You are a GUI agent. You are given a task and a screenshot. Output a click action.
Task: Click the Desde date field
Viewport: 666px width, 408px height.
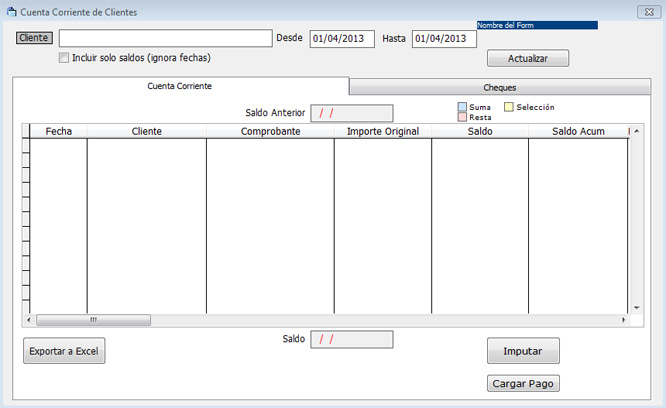[x=342, y=39]
